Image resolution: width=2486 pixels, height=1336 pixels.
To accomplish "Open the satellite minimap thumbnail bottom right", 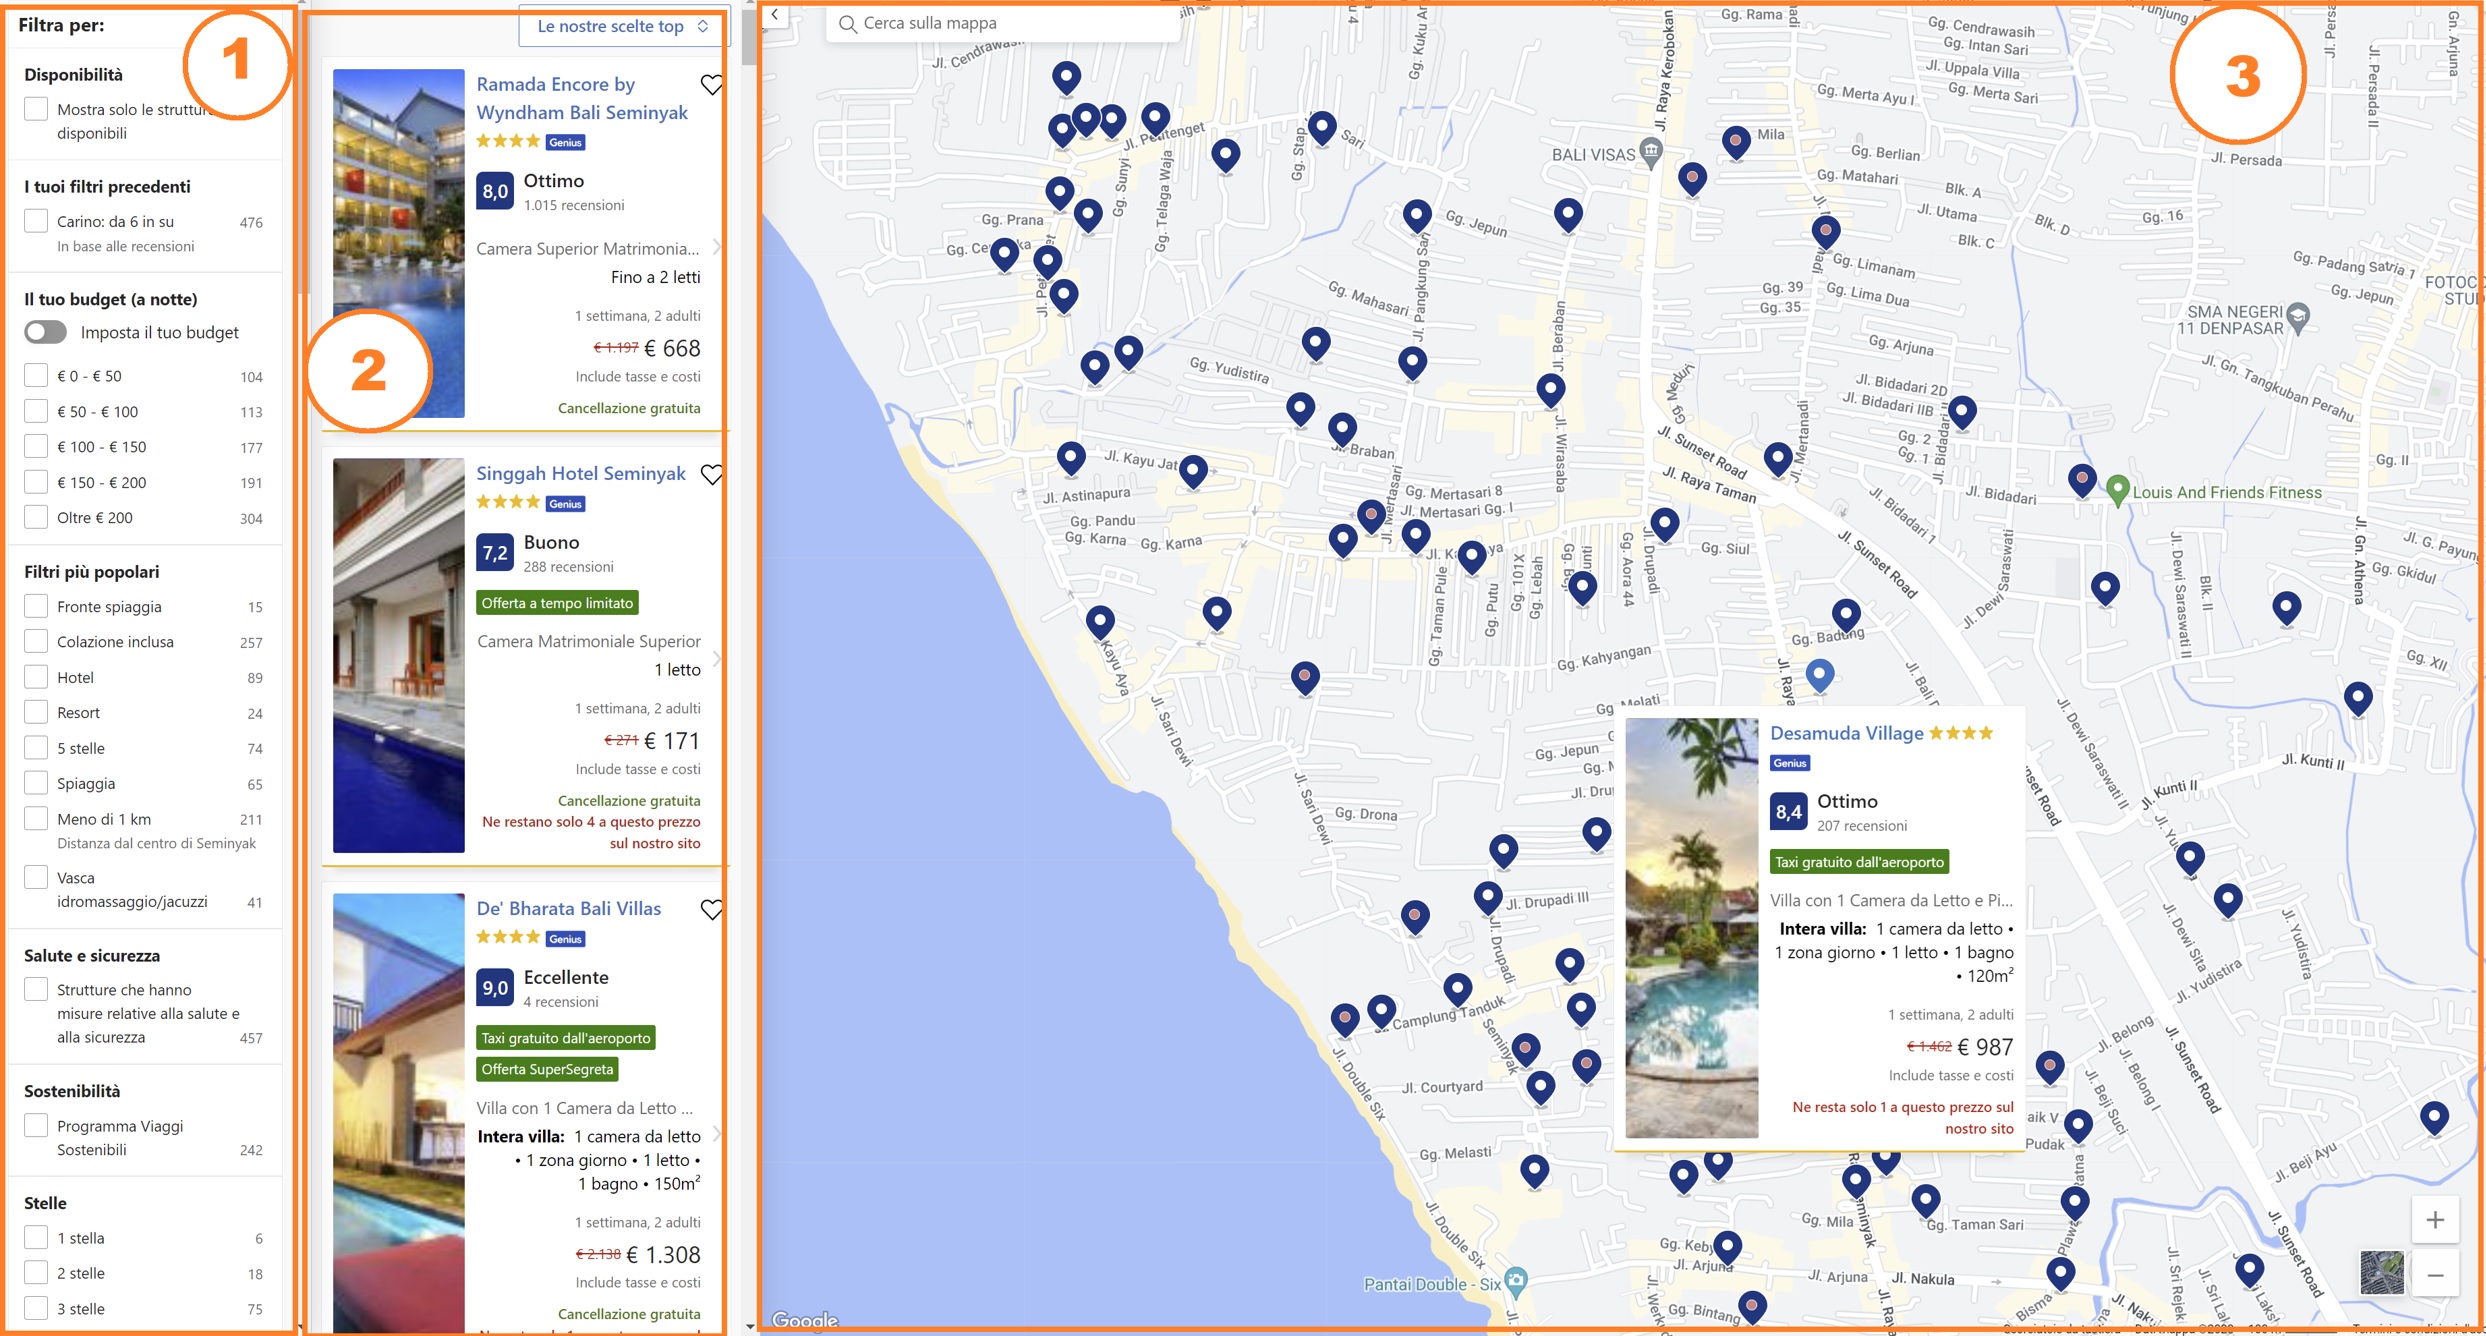I will pyautogui.click(x=2381, y=1270).
